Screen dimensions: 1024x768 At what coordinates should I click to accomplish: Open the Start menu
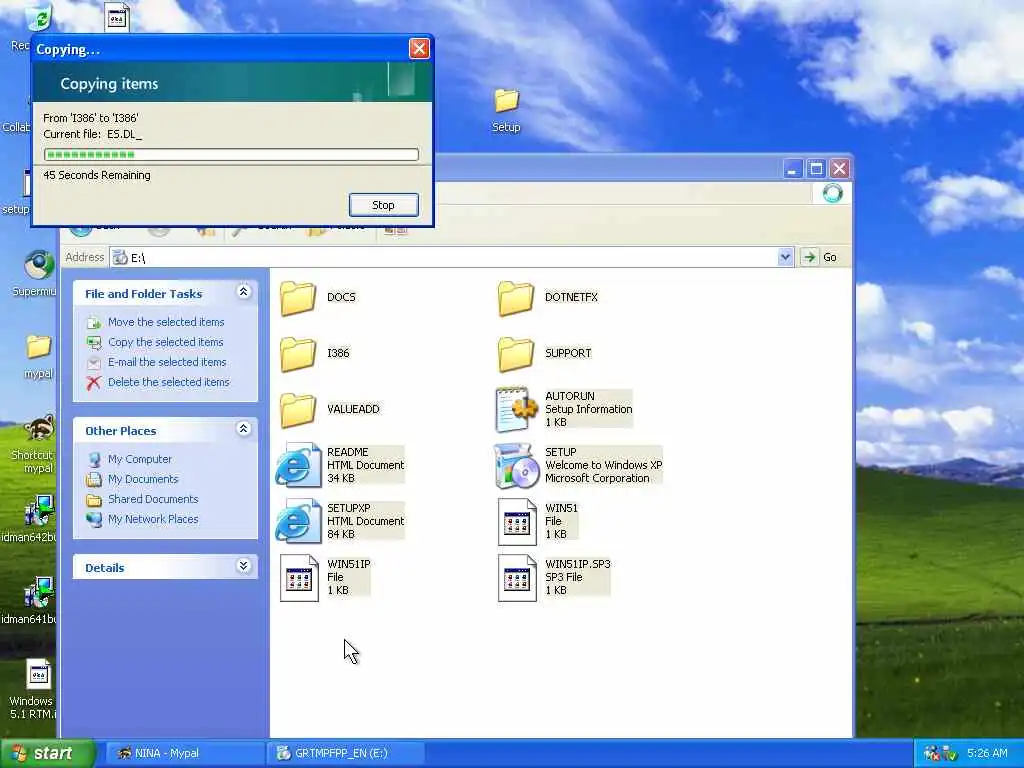coord(48,754)
